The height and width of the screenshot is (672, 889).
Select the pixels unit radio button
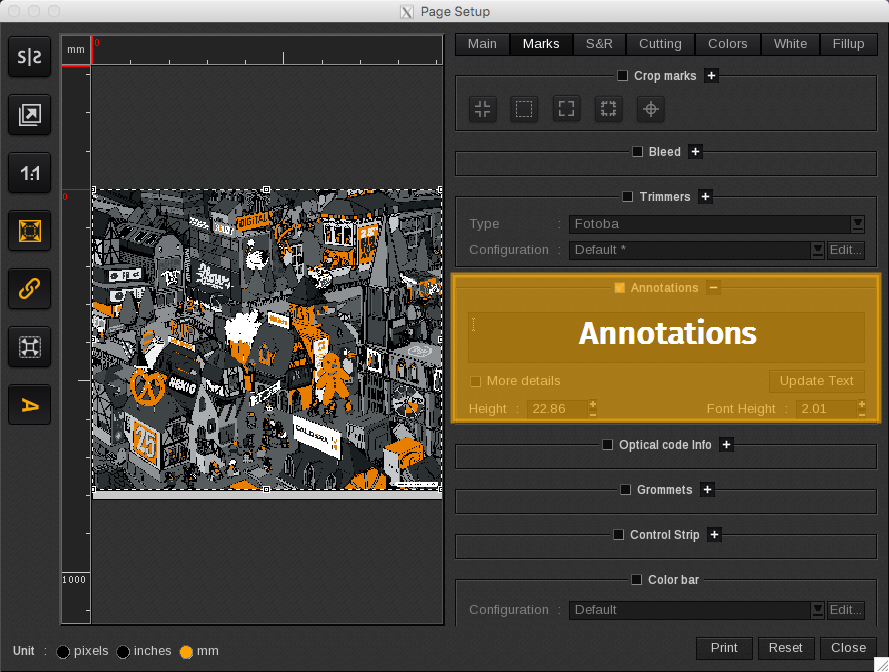(x=63, y=652)
